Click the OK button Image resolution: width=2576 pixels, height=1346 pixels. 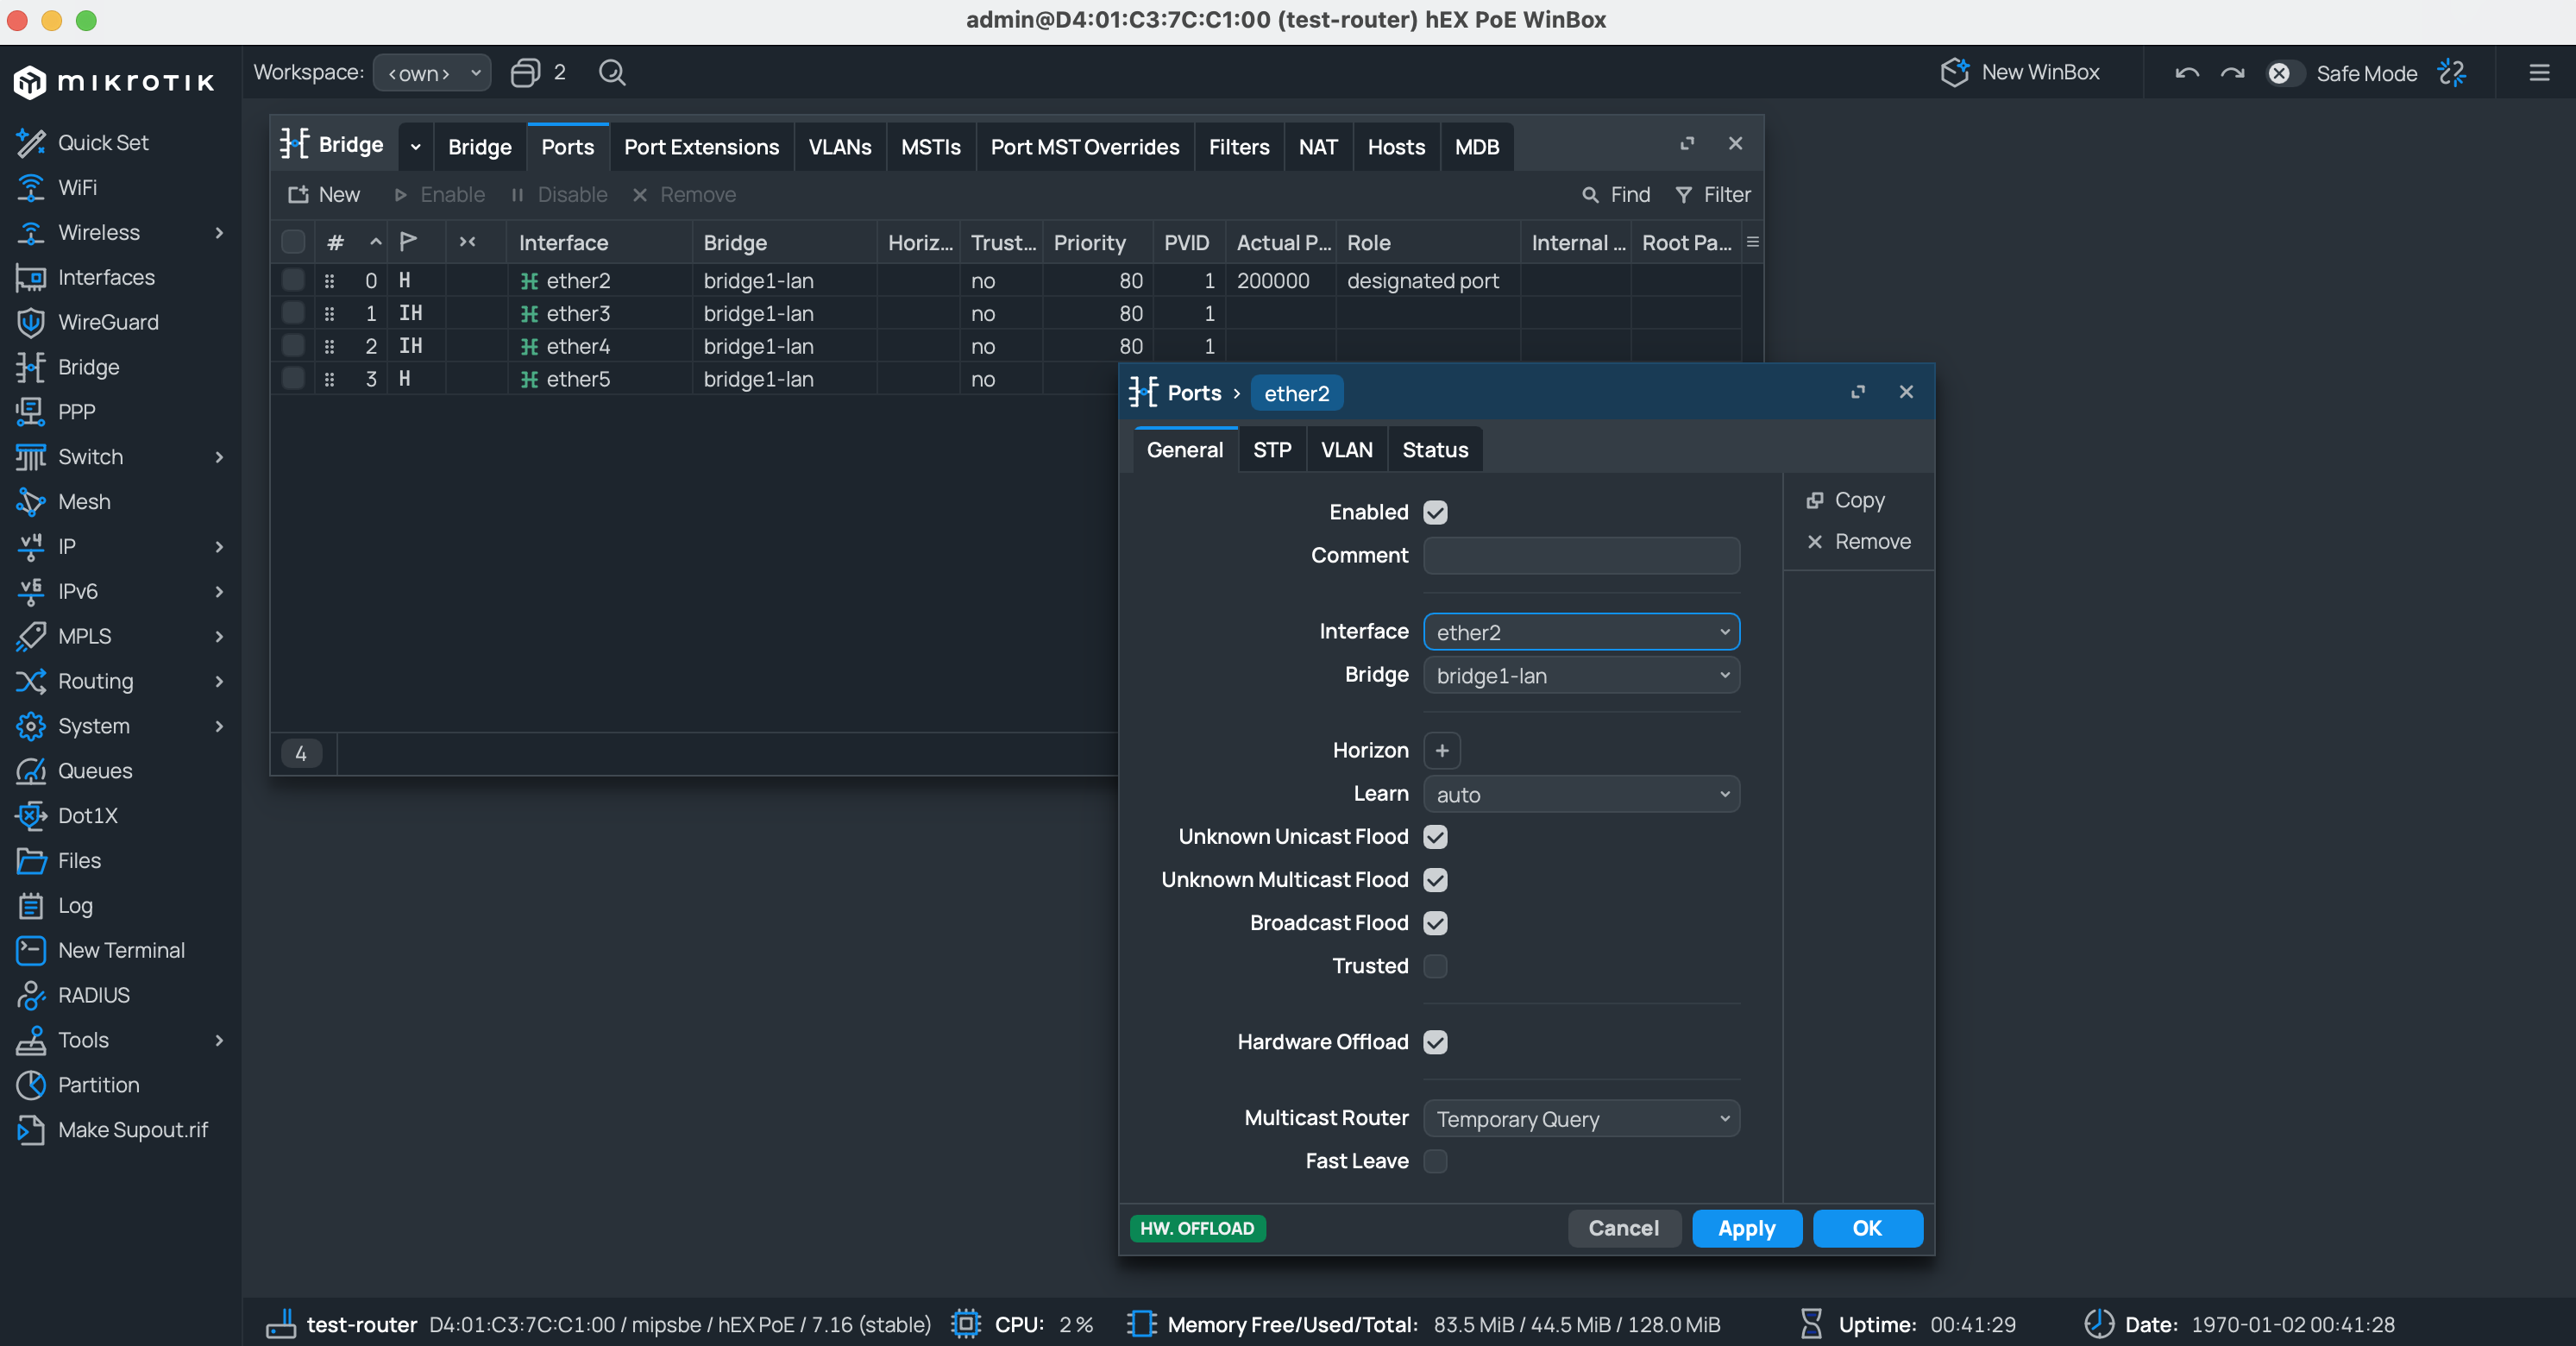tap(1867, 1229)
